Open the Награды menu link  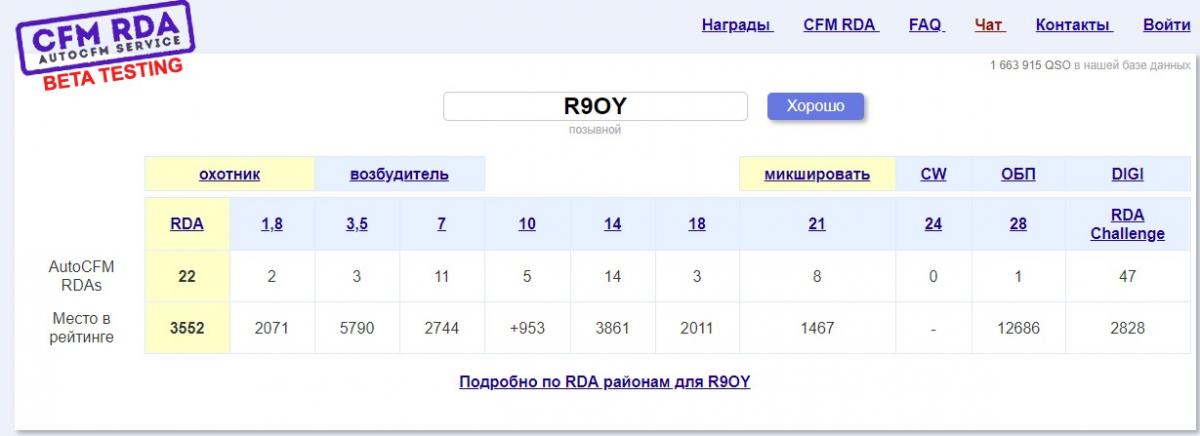click(x=737, y=25)
